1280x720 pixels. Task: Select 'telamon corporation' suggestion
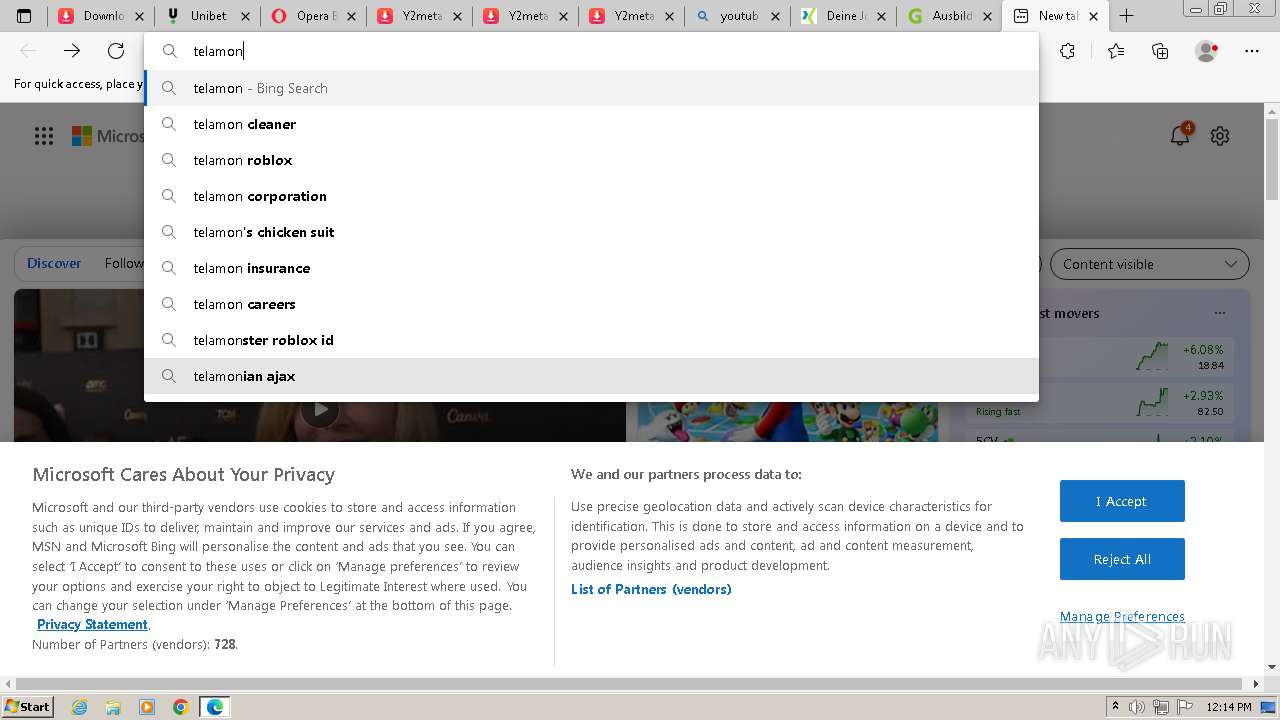(592, 196)
